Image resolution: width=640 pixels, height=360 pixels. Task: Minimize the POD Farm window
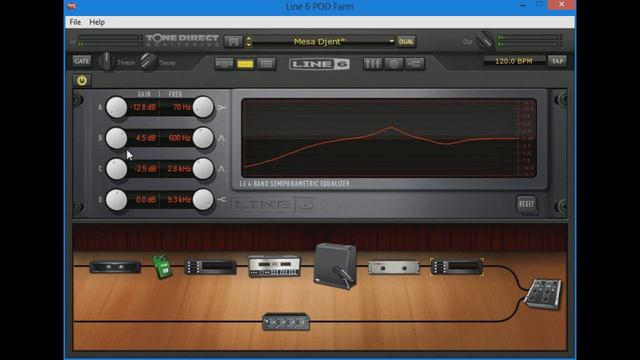point(522,5)
